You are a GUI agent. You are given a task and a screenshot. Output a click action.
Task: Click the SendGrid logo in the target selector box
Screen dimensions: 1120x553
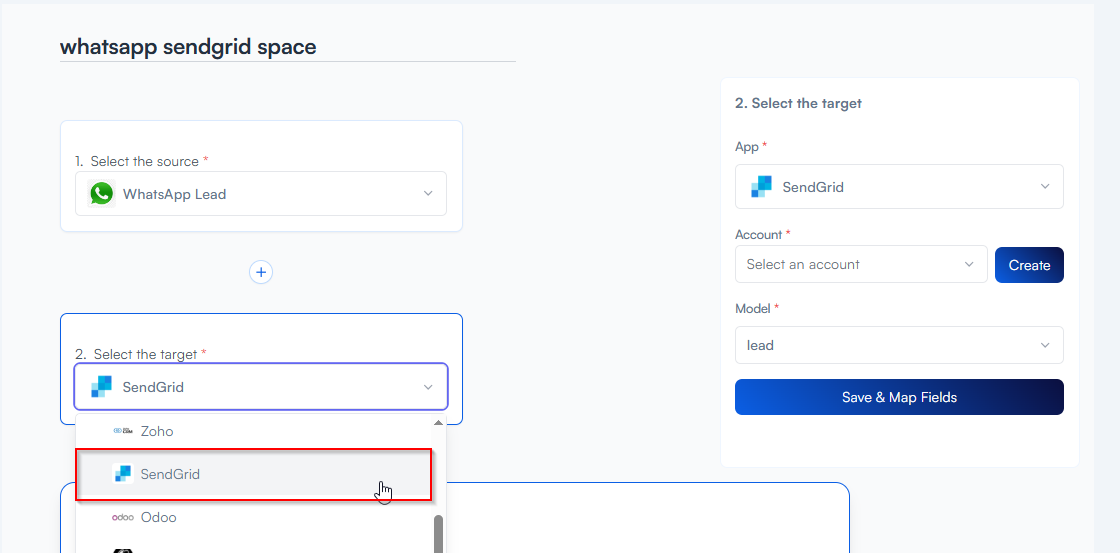pos(101,387)
